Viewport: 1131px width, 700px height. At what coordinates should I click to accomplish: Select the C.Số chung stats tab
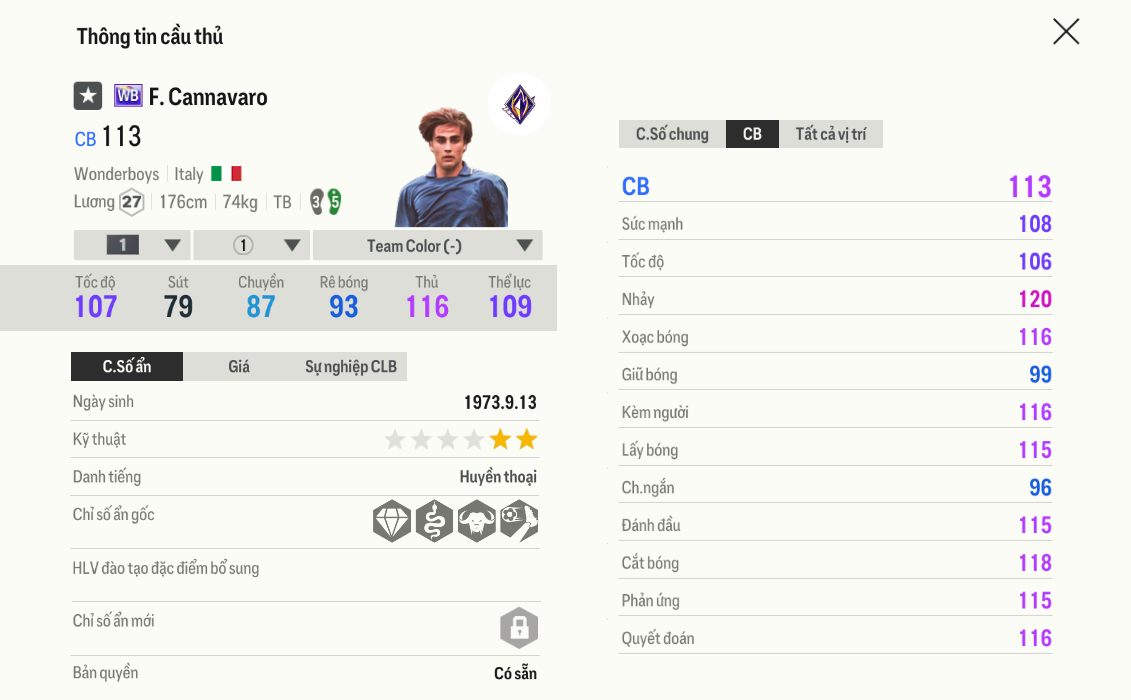[672, 134]
